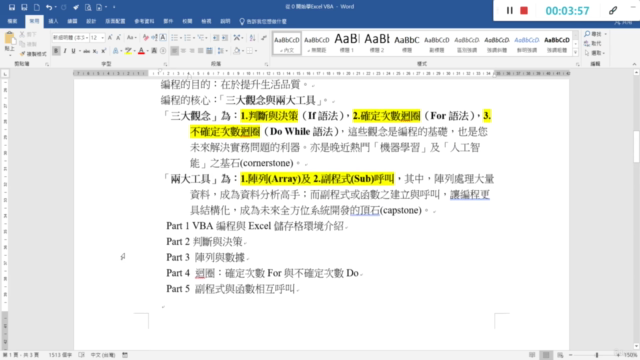Click the zoom slider in status bar

pyautogui.click(x=596, y=355)
